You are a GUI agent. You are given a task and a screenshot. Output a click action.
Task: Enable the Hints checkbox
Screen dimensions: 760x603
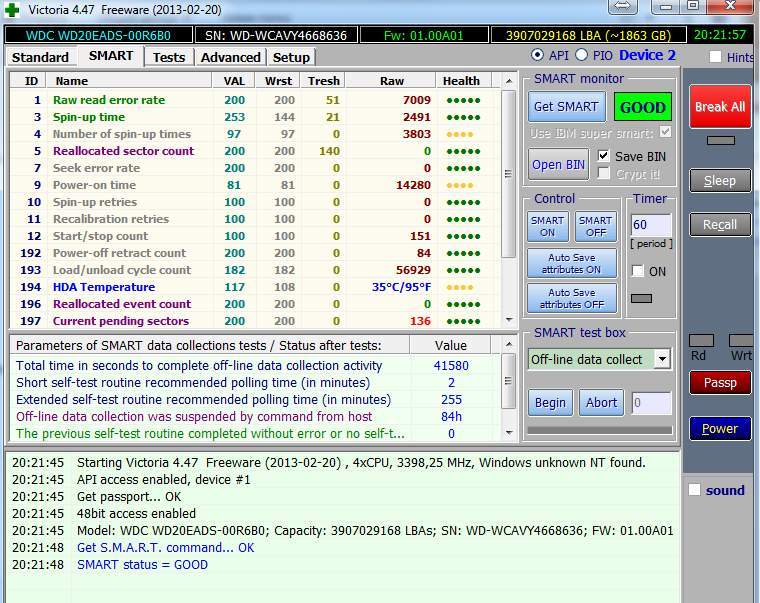click(715, 57)
